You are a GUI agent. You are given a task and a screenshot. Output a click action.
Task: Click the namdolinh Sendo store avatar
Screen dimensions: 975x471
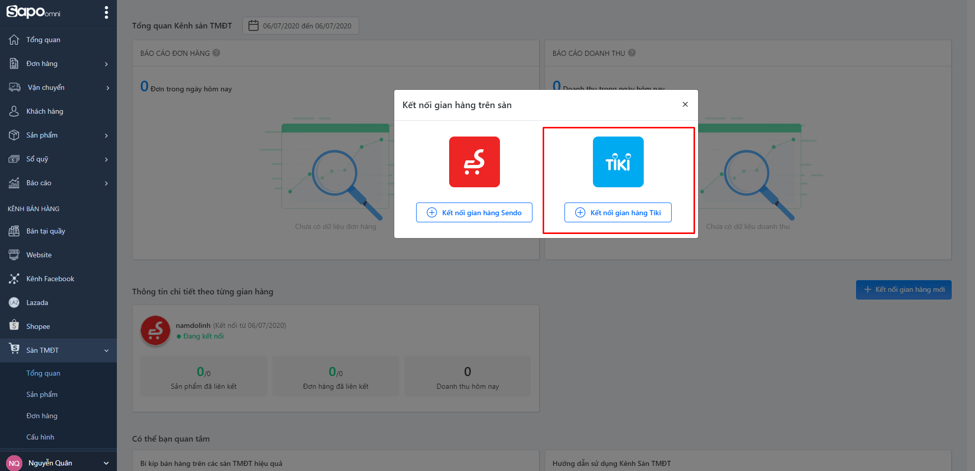156,331
